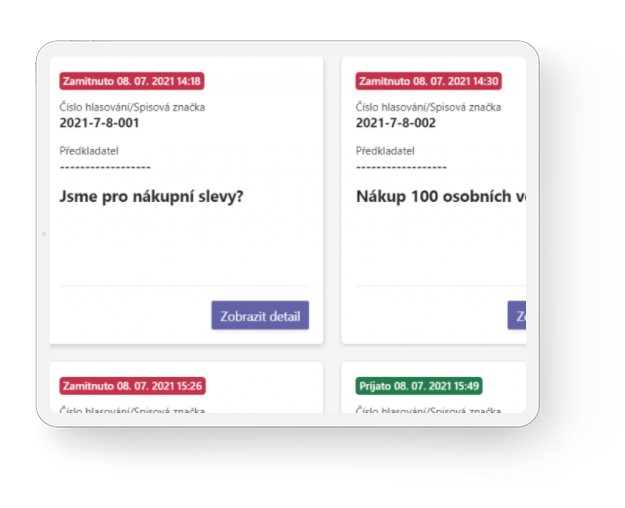
Task: Open detail for "Jsme pro nákupní slevy?"
Action: pos(260,316)
